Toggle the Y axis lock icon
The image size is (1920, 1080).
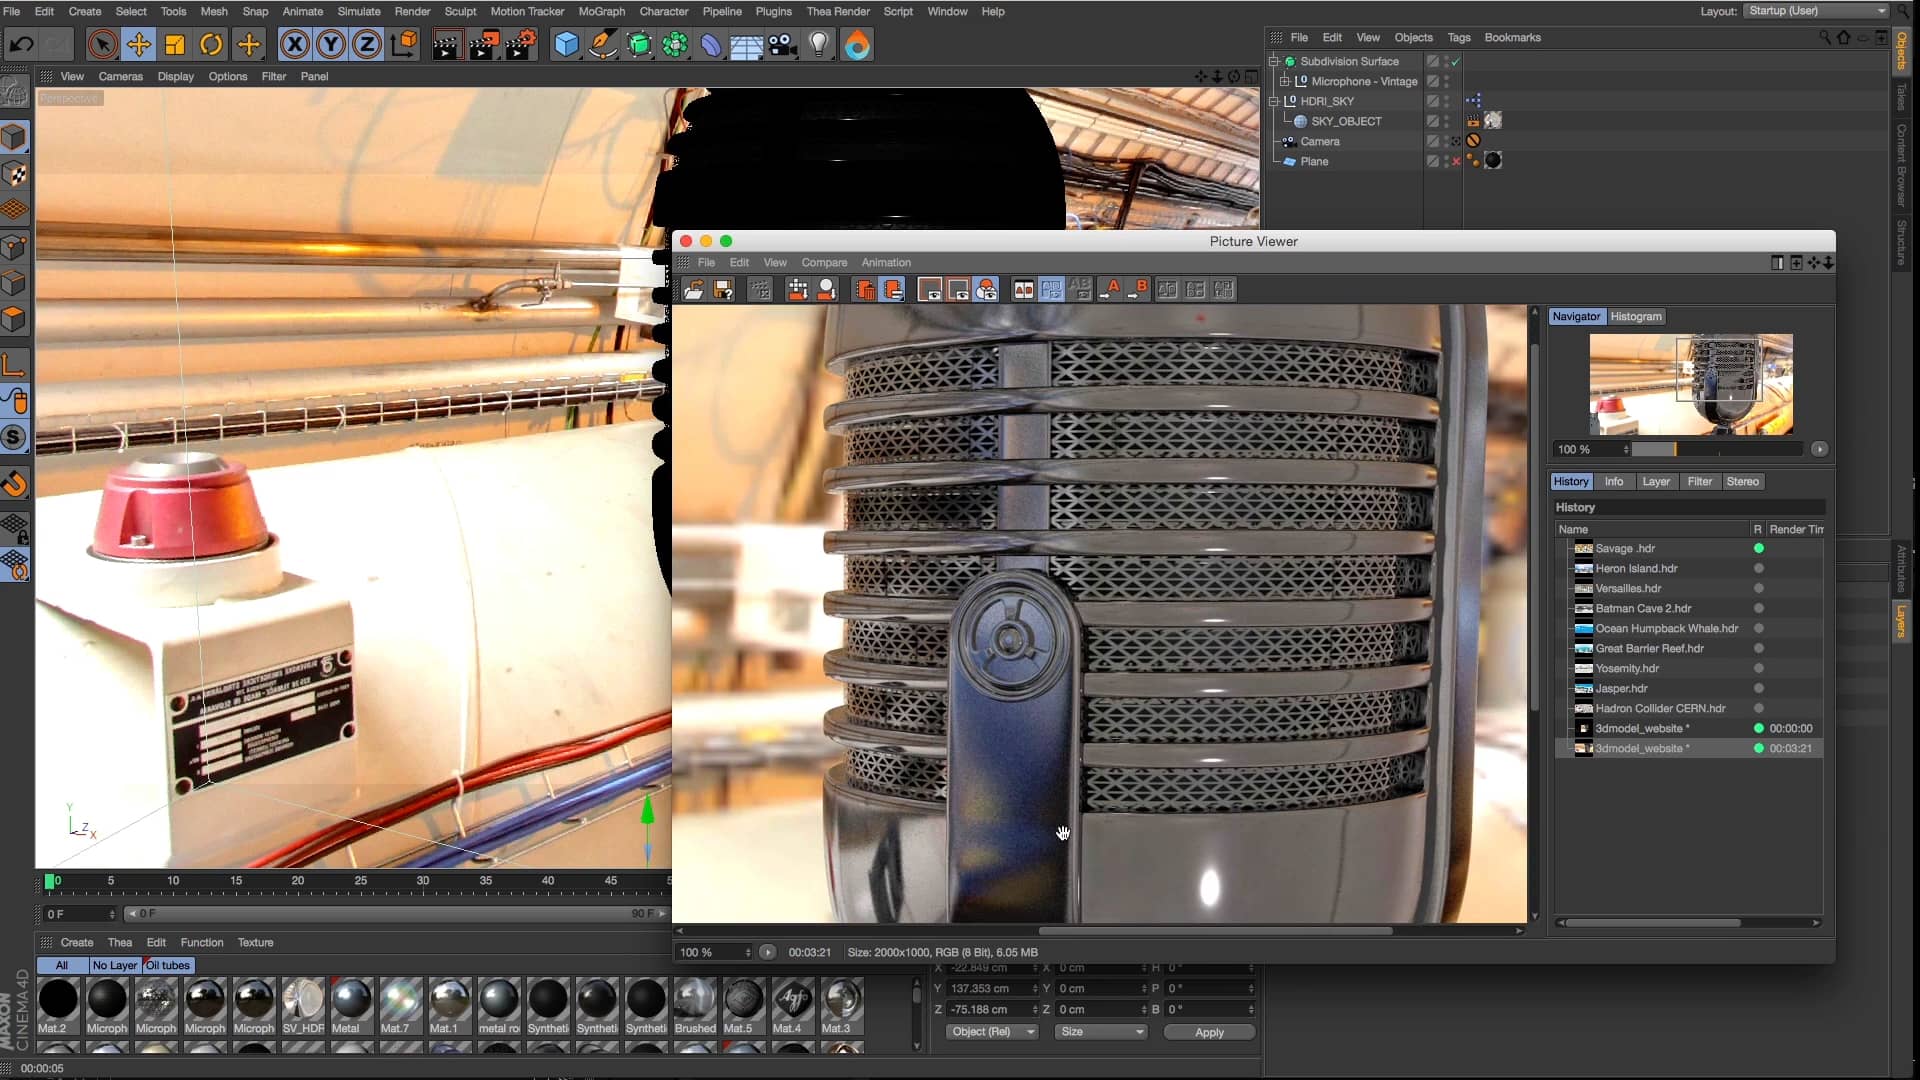[x=330, y=44]
